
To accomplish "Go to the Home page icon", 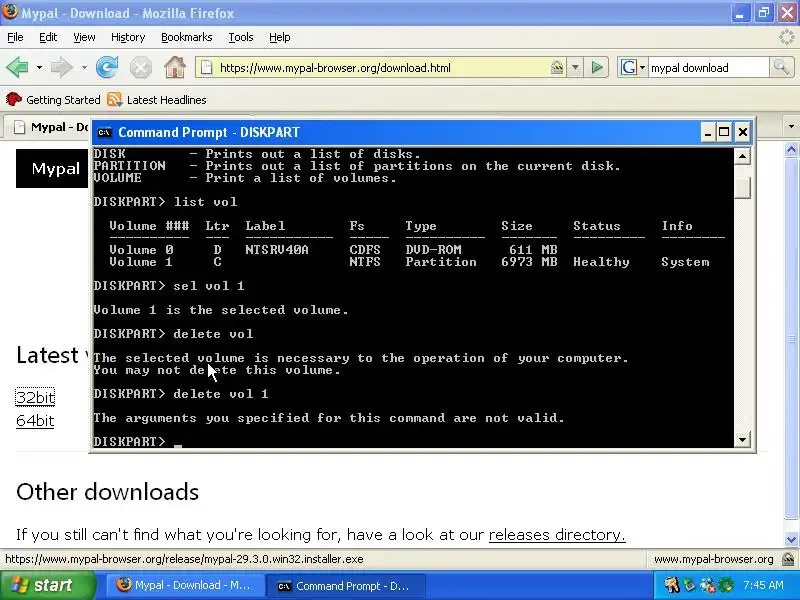I will (174, 67).
